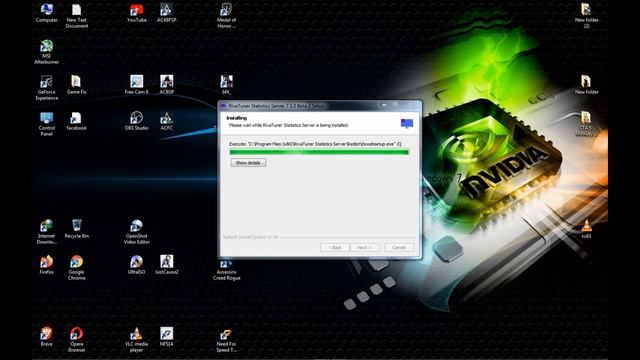Select the Need For Speed shortcut
The height and width of the screenshot is (360, 640).
tap(226, 341)
